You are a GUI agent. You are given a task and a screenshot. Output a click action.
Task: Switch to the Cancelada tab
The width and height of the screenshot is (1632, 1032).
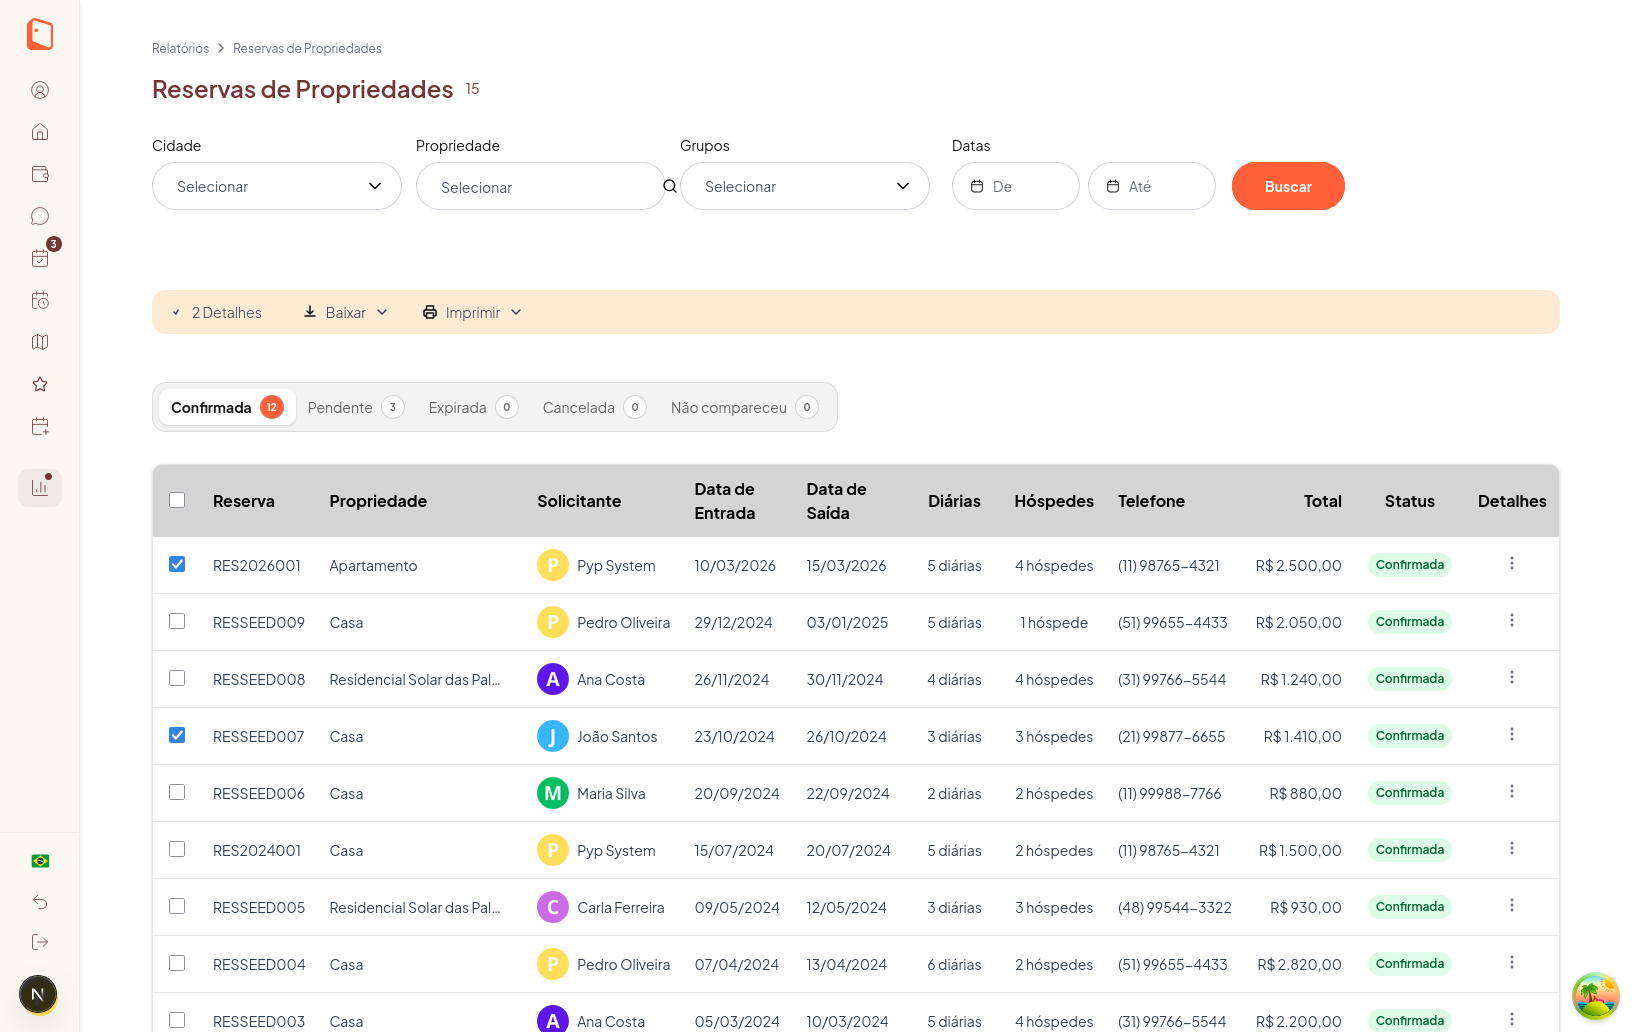pyautogui.click(x=594, y=407)
